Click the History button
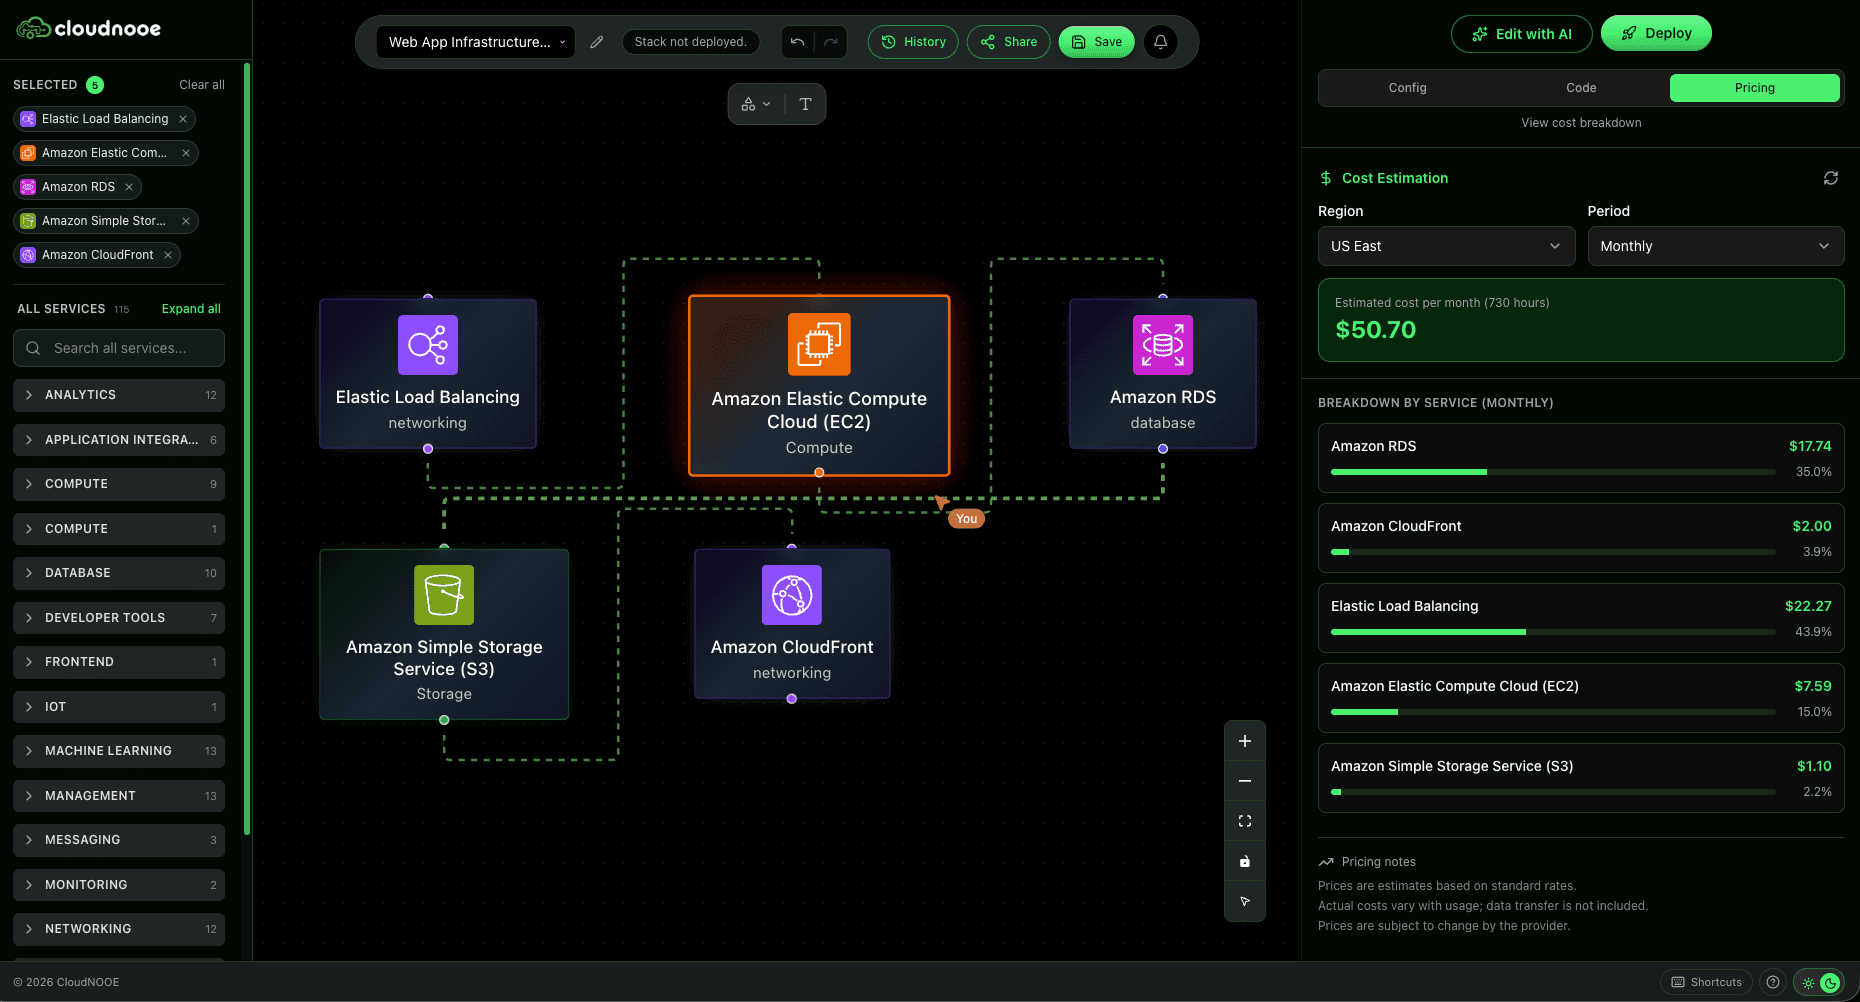 coord(913,42)
